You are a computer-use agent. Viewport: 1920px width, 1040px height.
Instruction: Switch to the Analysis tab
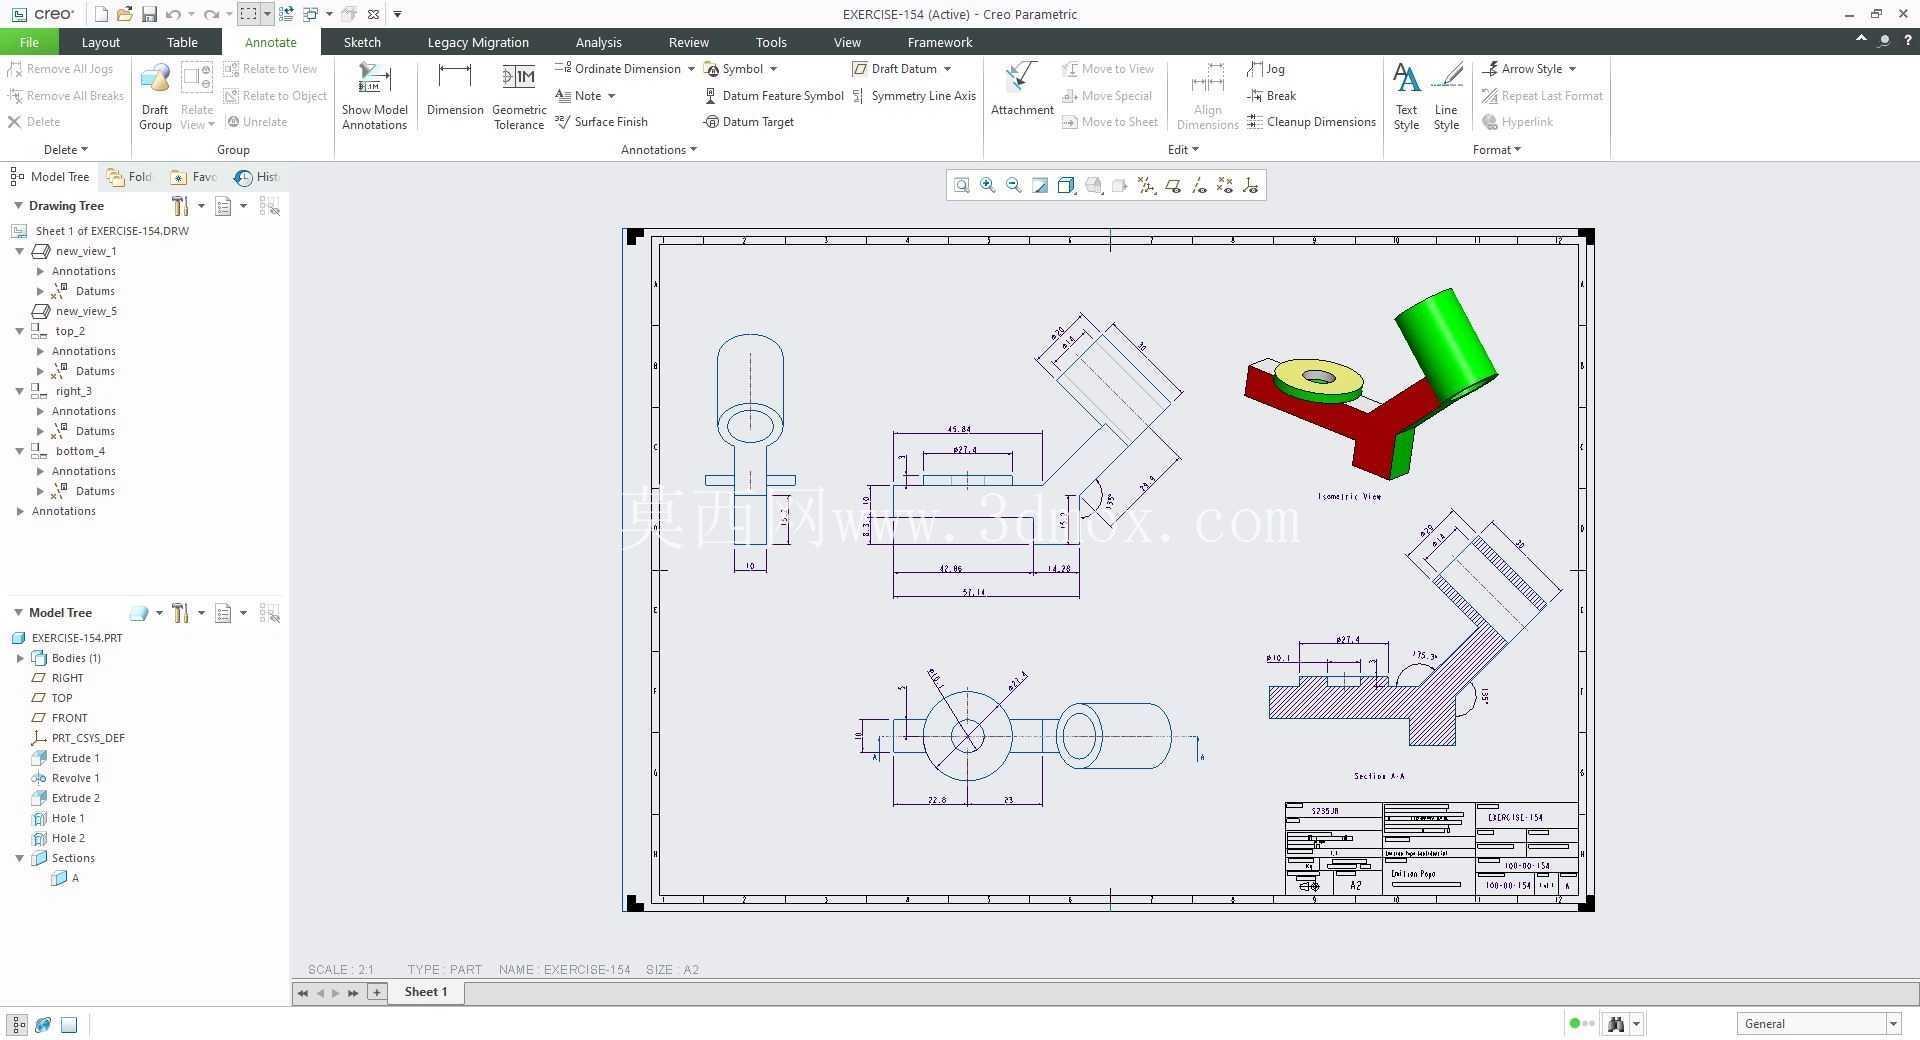coord(598,42)
